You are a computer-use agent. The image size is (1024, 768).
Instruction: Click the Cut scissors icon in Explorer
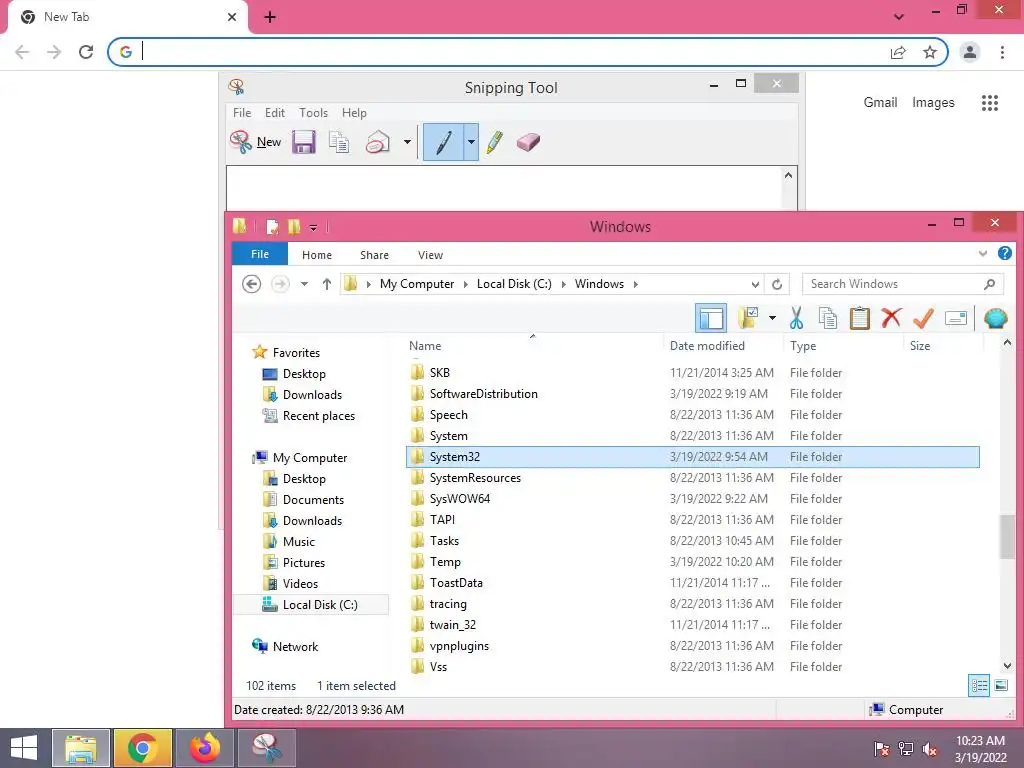tap(796, 318)
